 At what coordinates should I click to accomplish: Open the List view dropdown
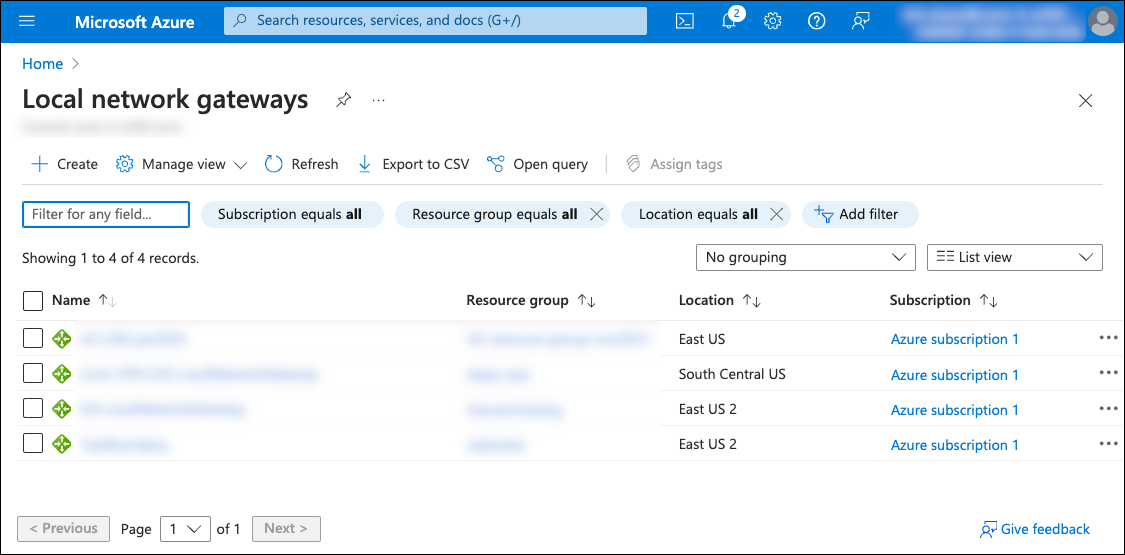click(1014, 257)
